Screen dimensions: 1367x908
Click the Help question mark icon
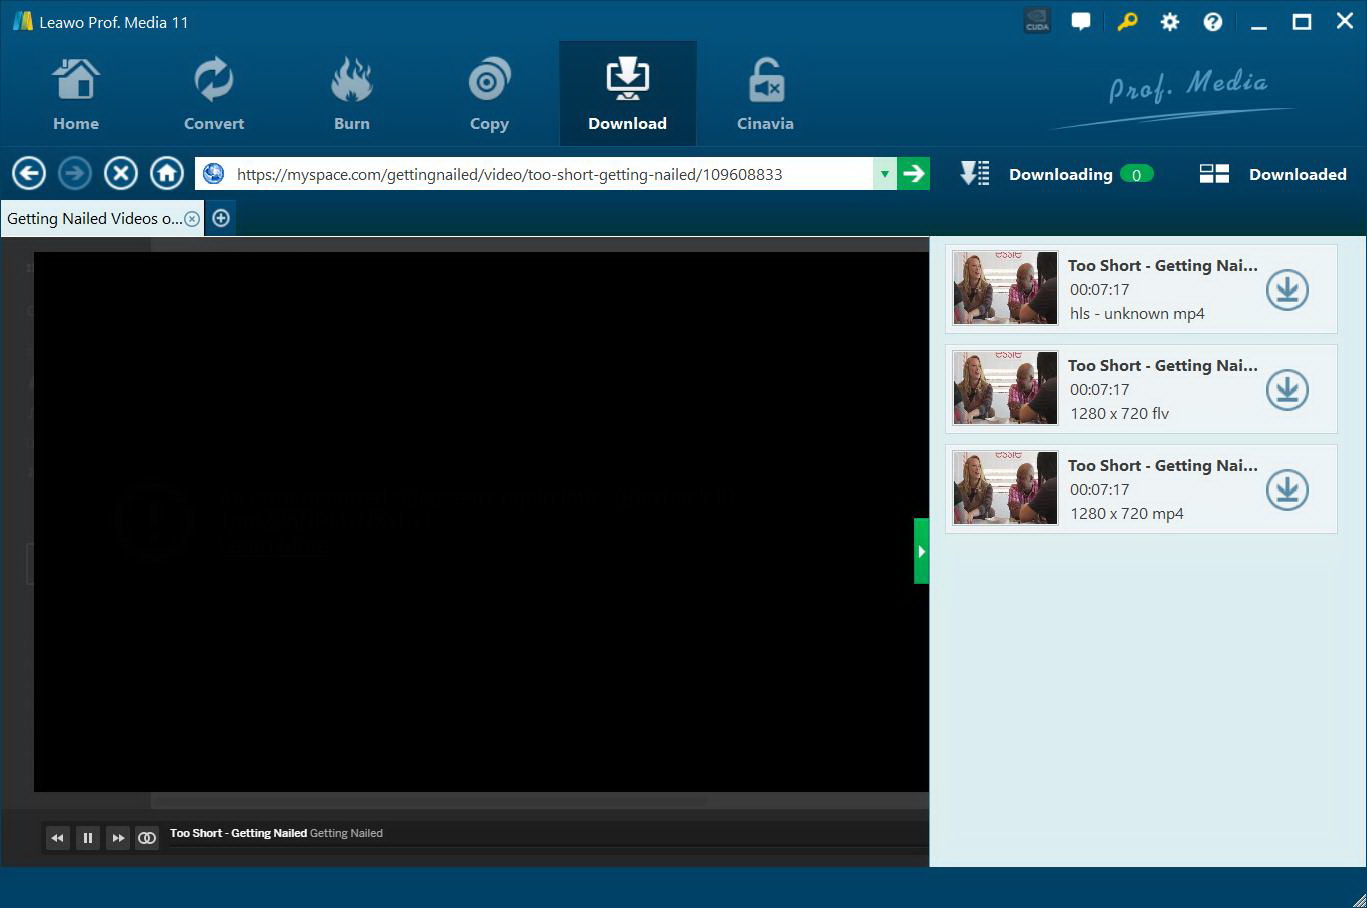click(1212, 21)
